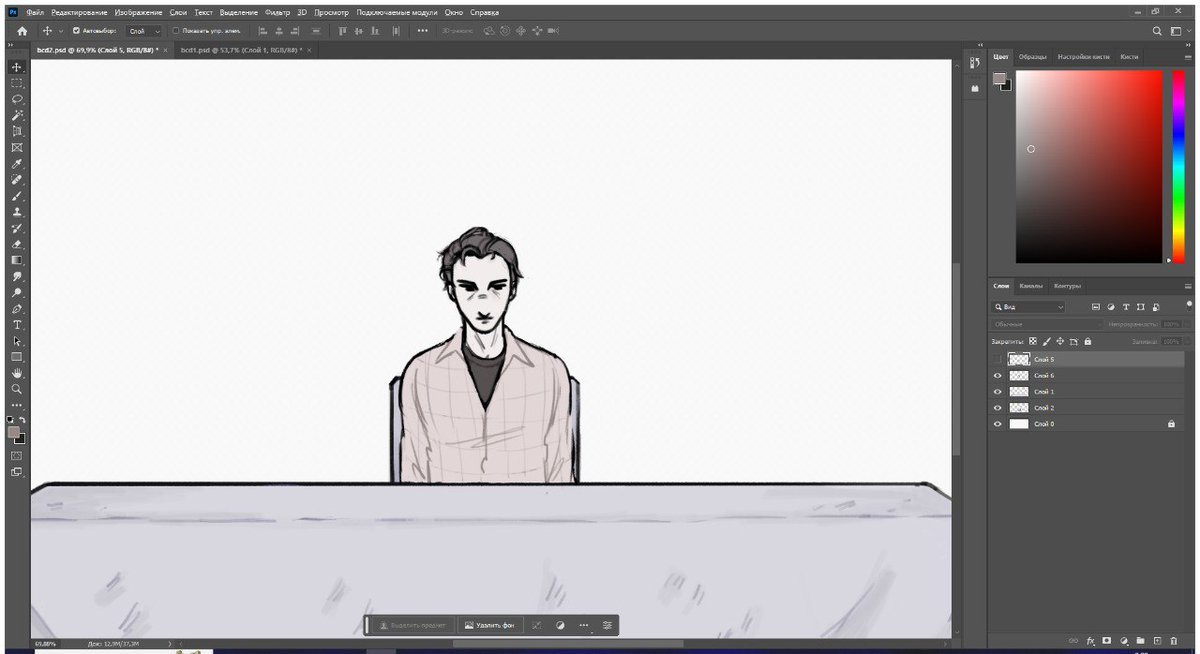This screenshot has width=1200, height=654.
Task: Hide layer Слой 2
Action: (x=997, y=408)
